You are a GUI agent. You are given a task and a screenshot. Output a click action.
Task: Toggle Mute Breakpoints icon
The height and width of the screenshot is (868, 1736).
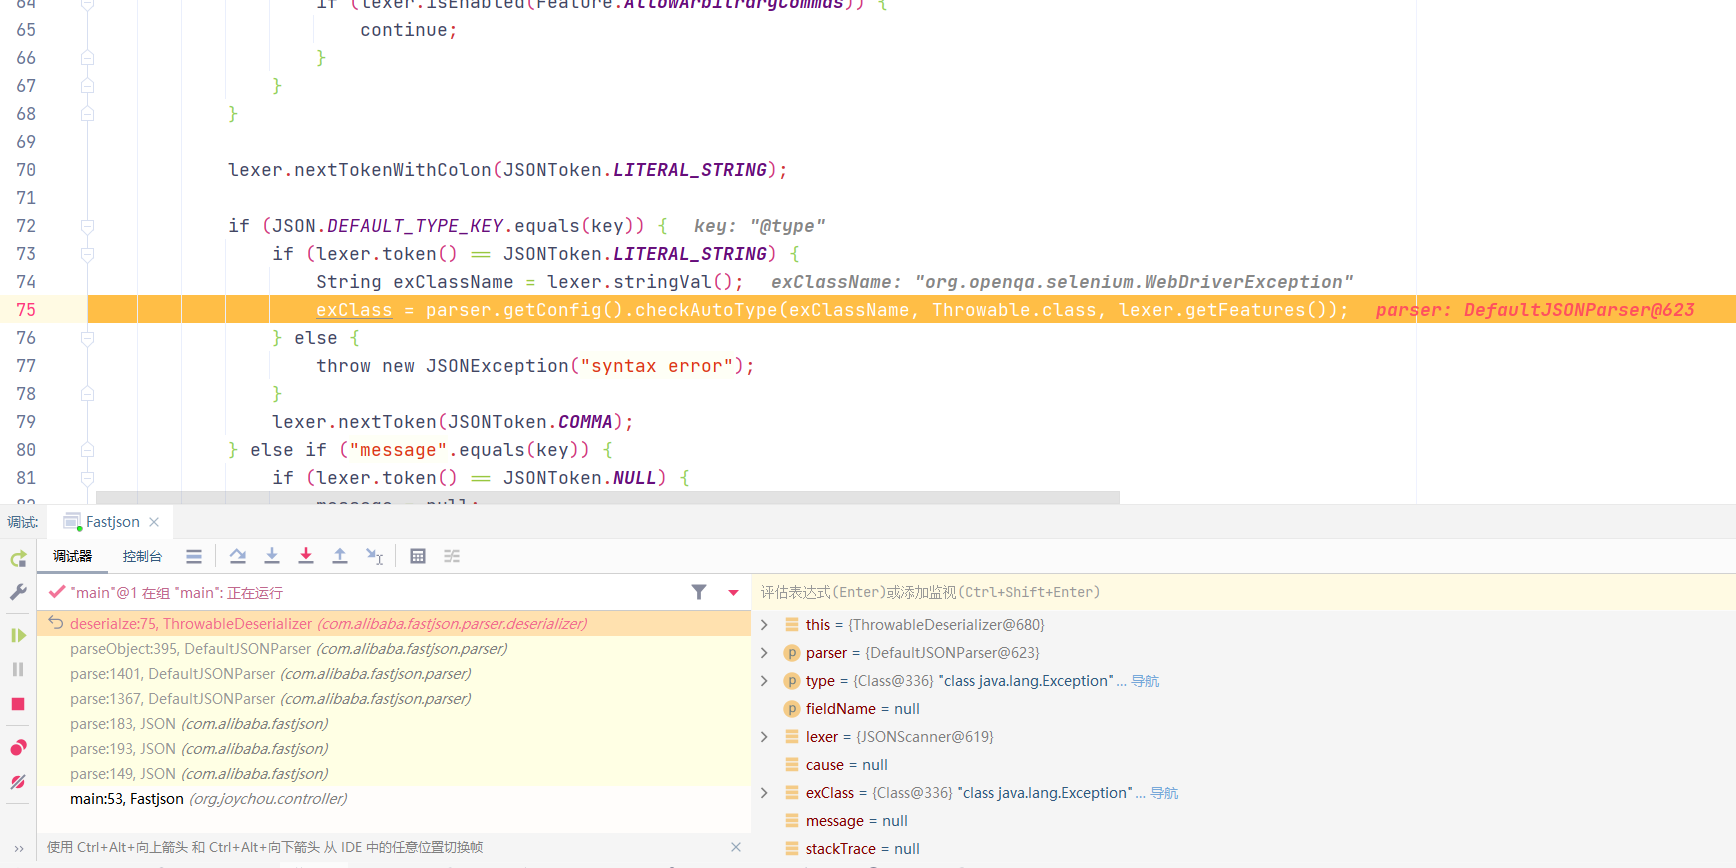click(18, 782)
